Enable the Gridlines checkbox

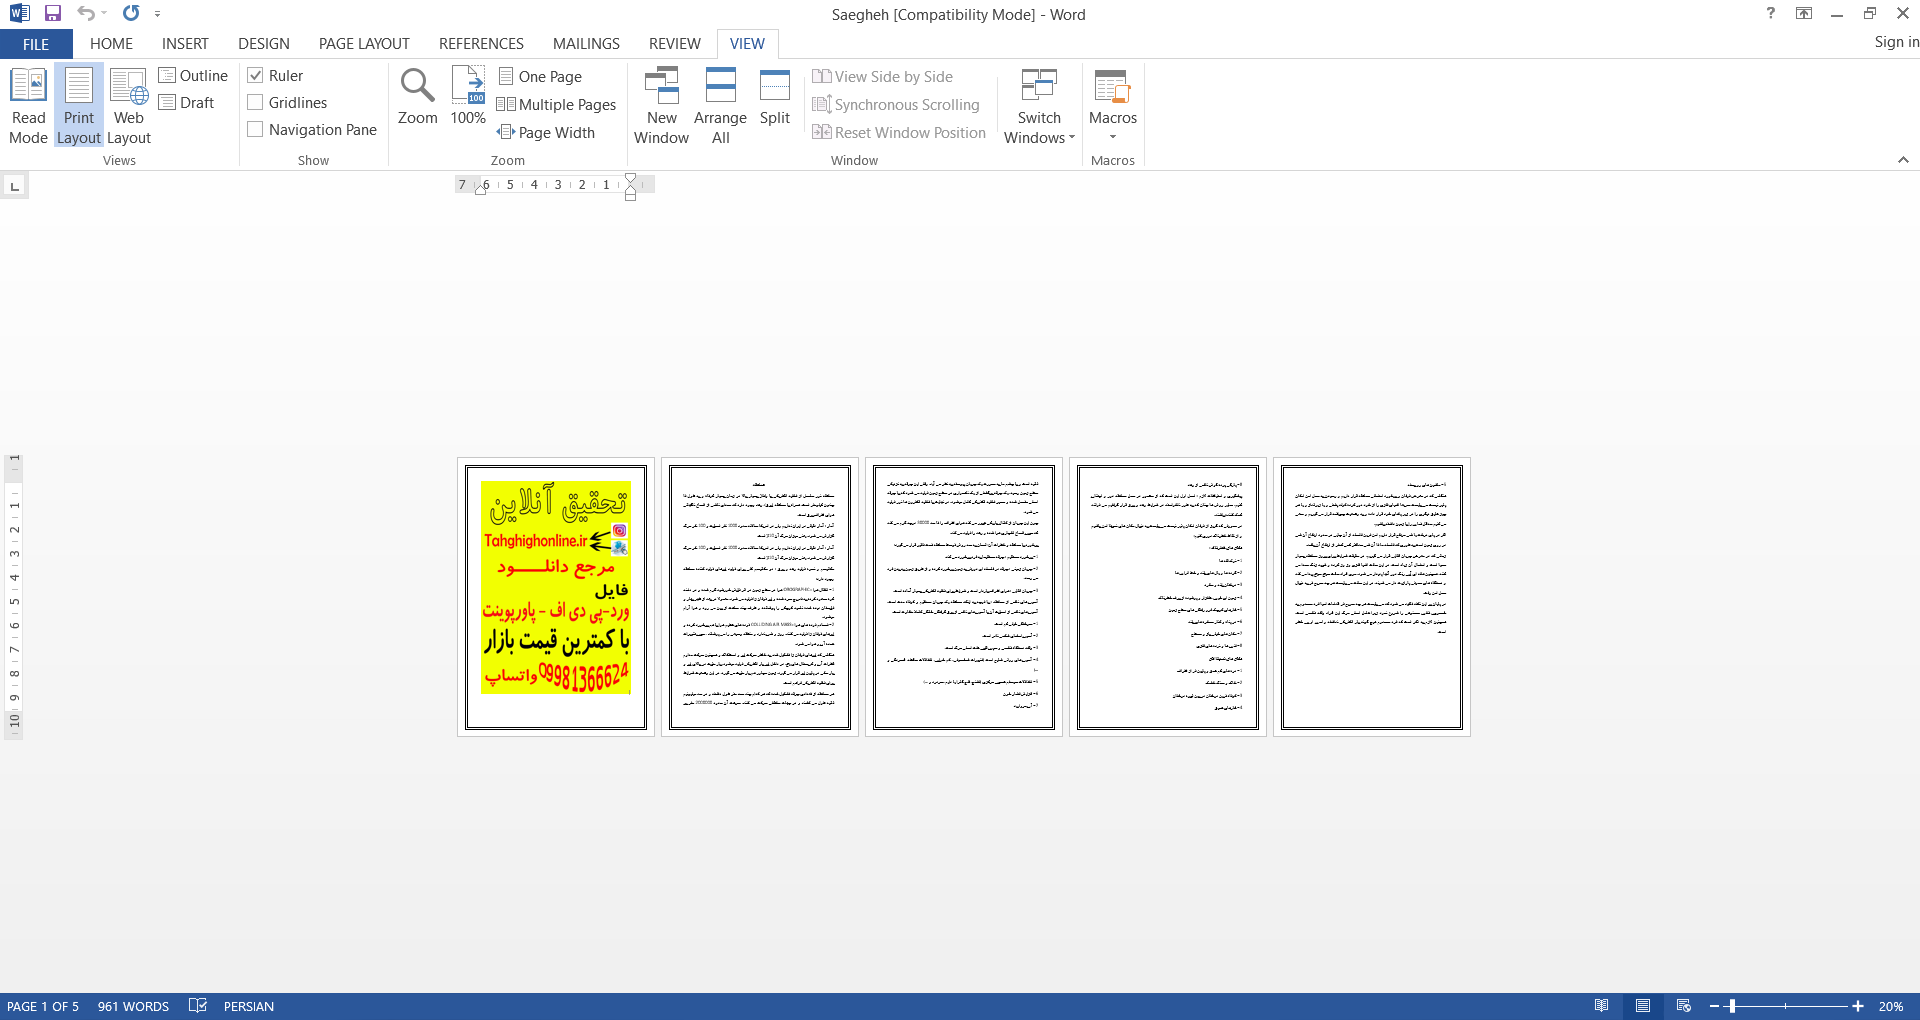click(256, 103)
